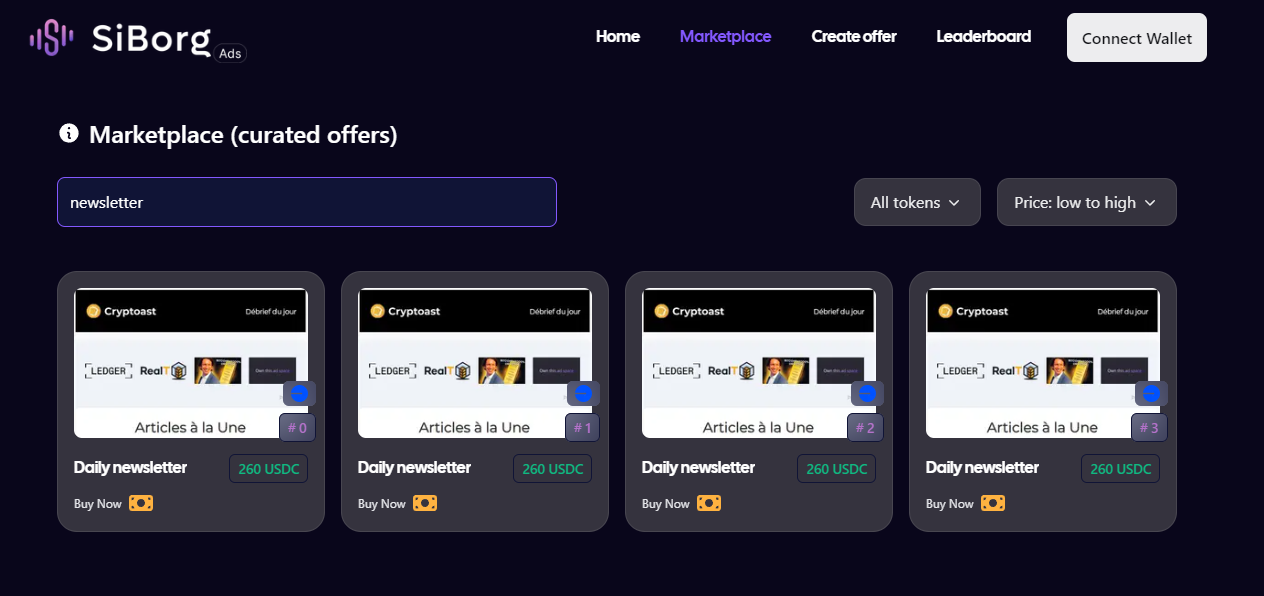
Task: Click the blue chain icon on offer #3
Action: click(x=1151, y=393)
